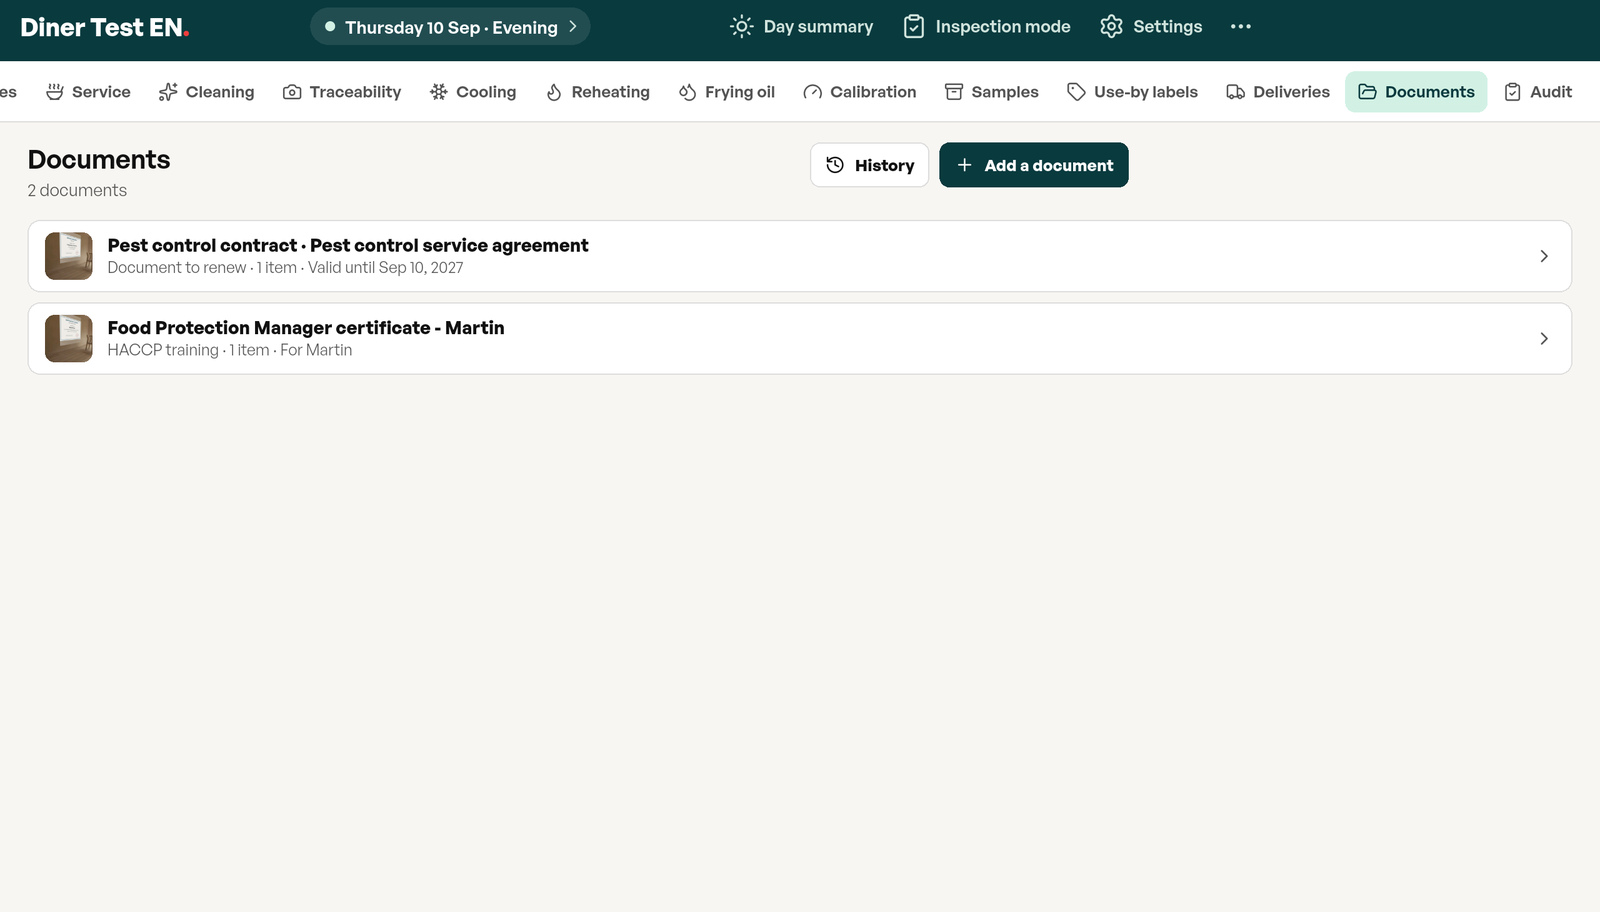Click the plus icon in Add a document
Screen dimensions: 1600x912
[964, 165]
